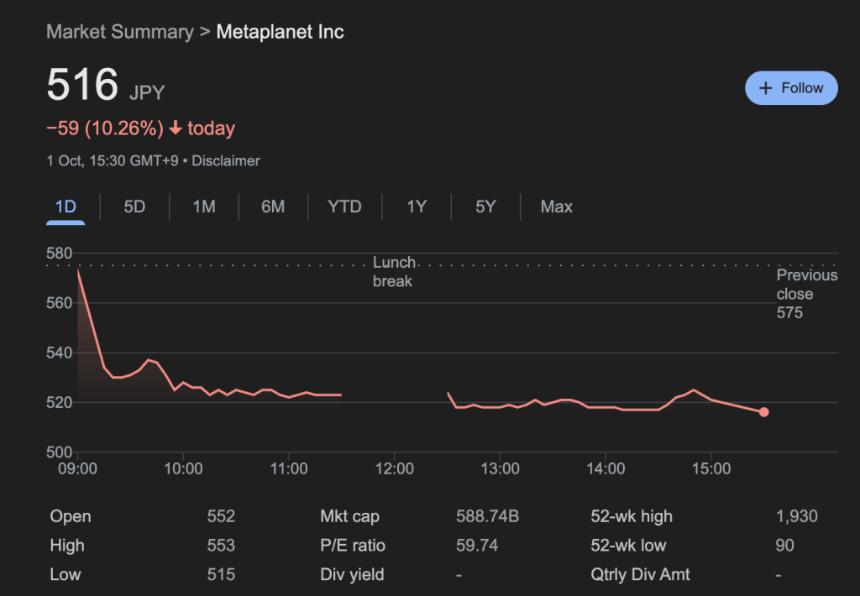Click the Lunch break annotation on chart
This screenshot has height=596, width=860.
(x=393, y=271)
